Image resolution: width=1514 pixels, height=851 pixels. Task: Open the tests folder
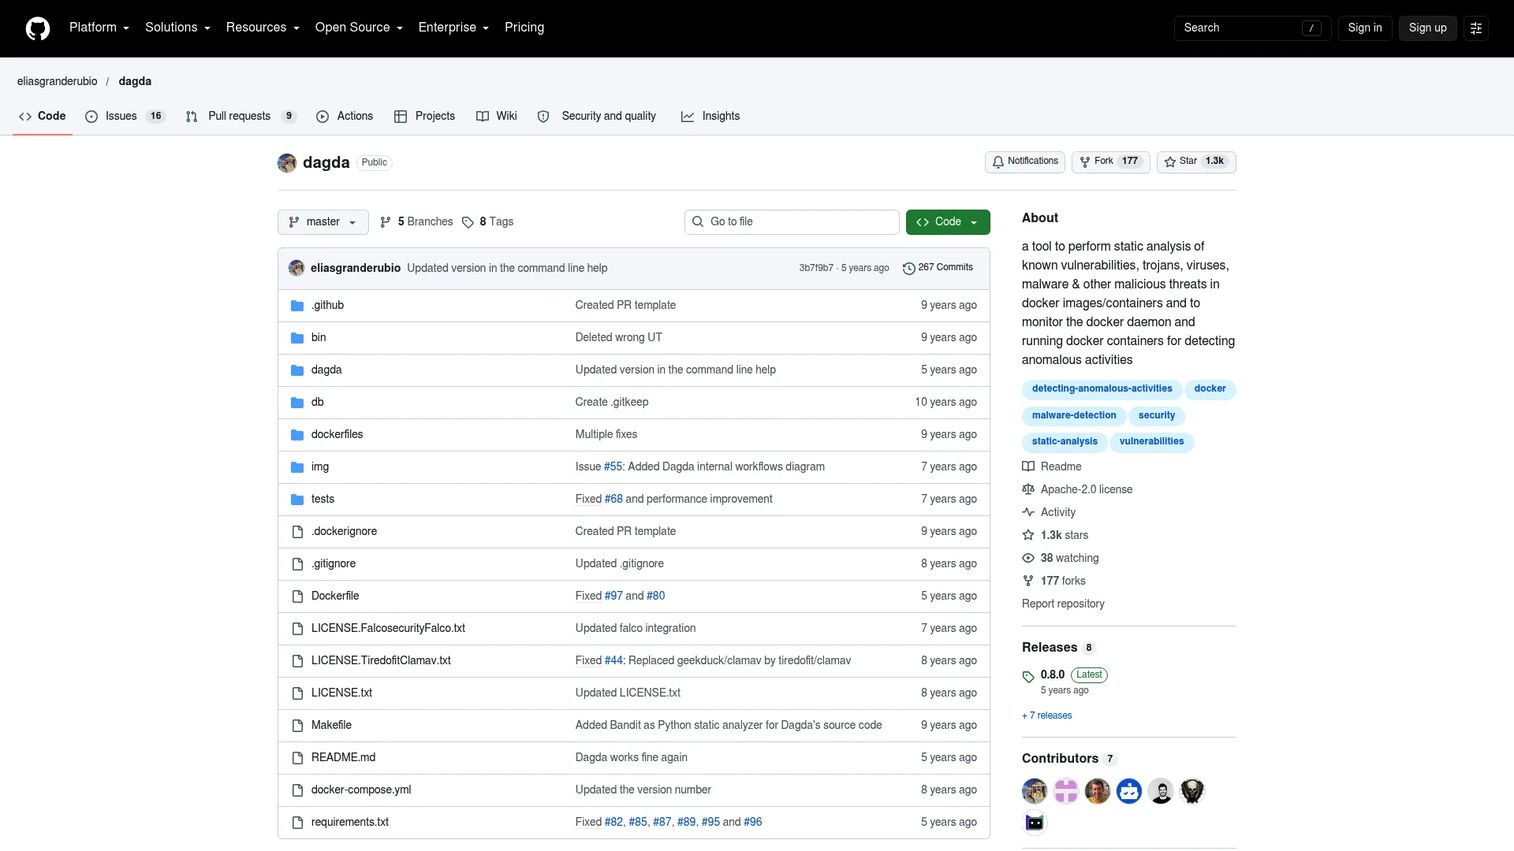(322, 499)
